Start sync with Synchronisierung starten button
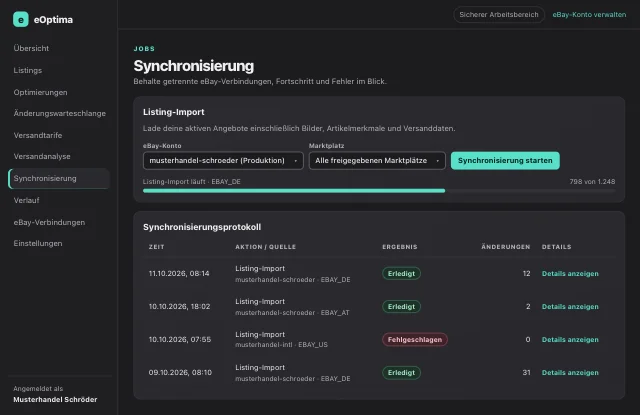Image resolution: width=640 pixels, height=415 pixels. tap(505, 160)
